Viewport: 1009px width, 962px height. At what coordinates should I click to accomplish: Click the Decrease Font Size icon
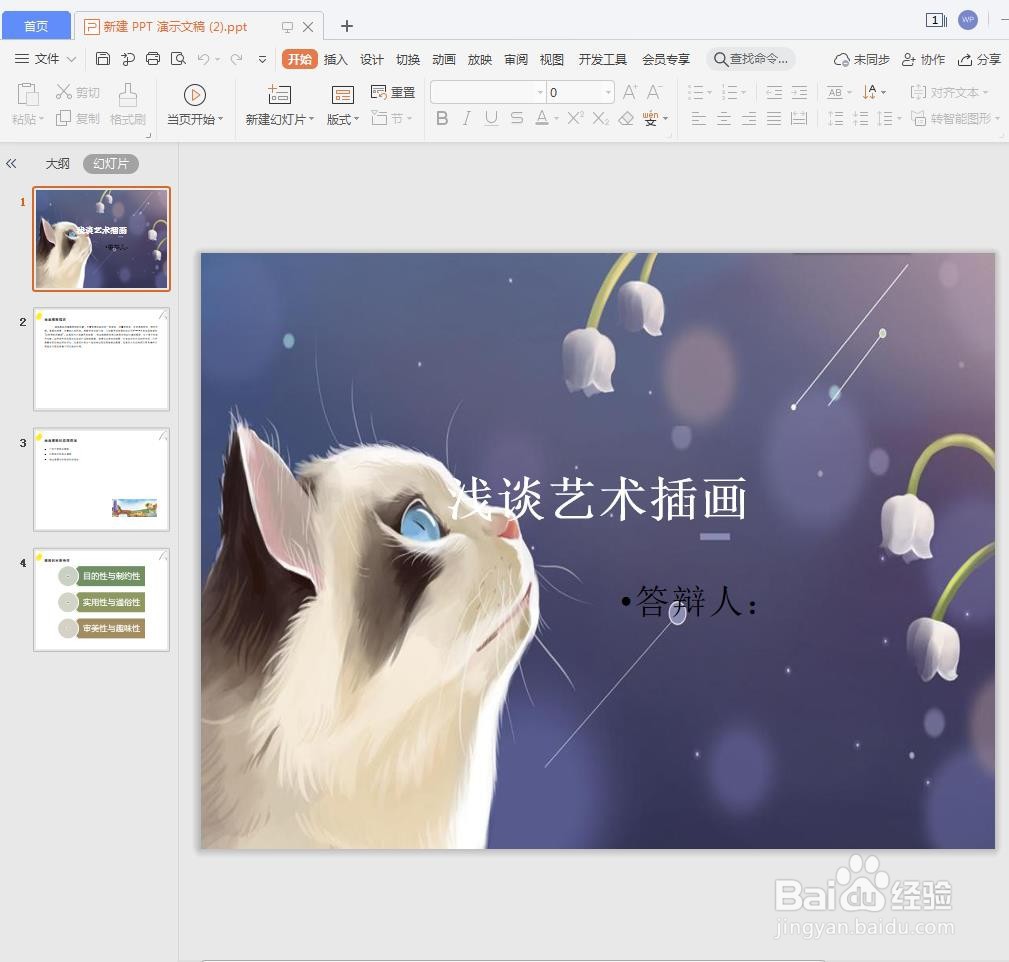tap(654, 92)
